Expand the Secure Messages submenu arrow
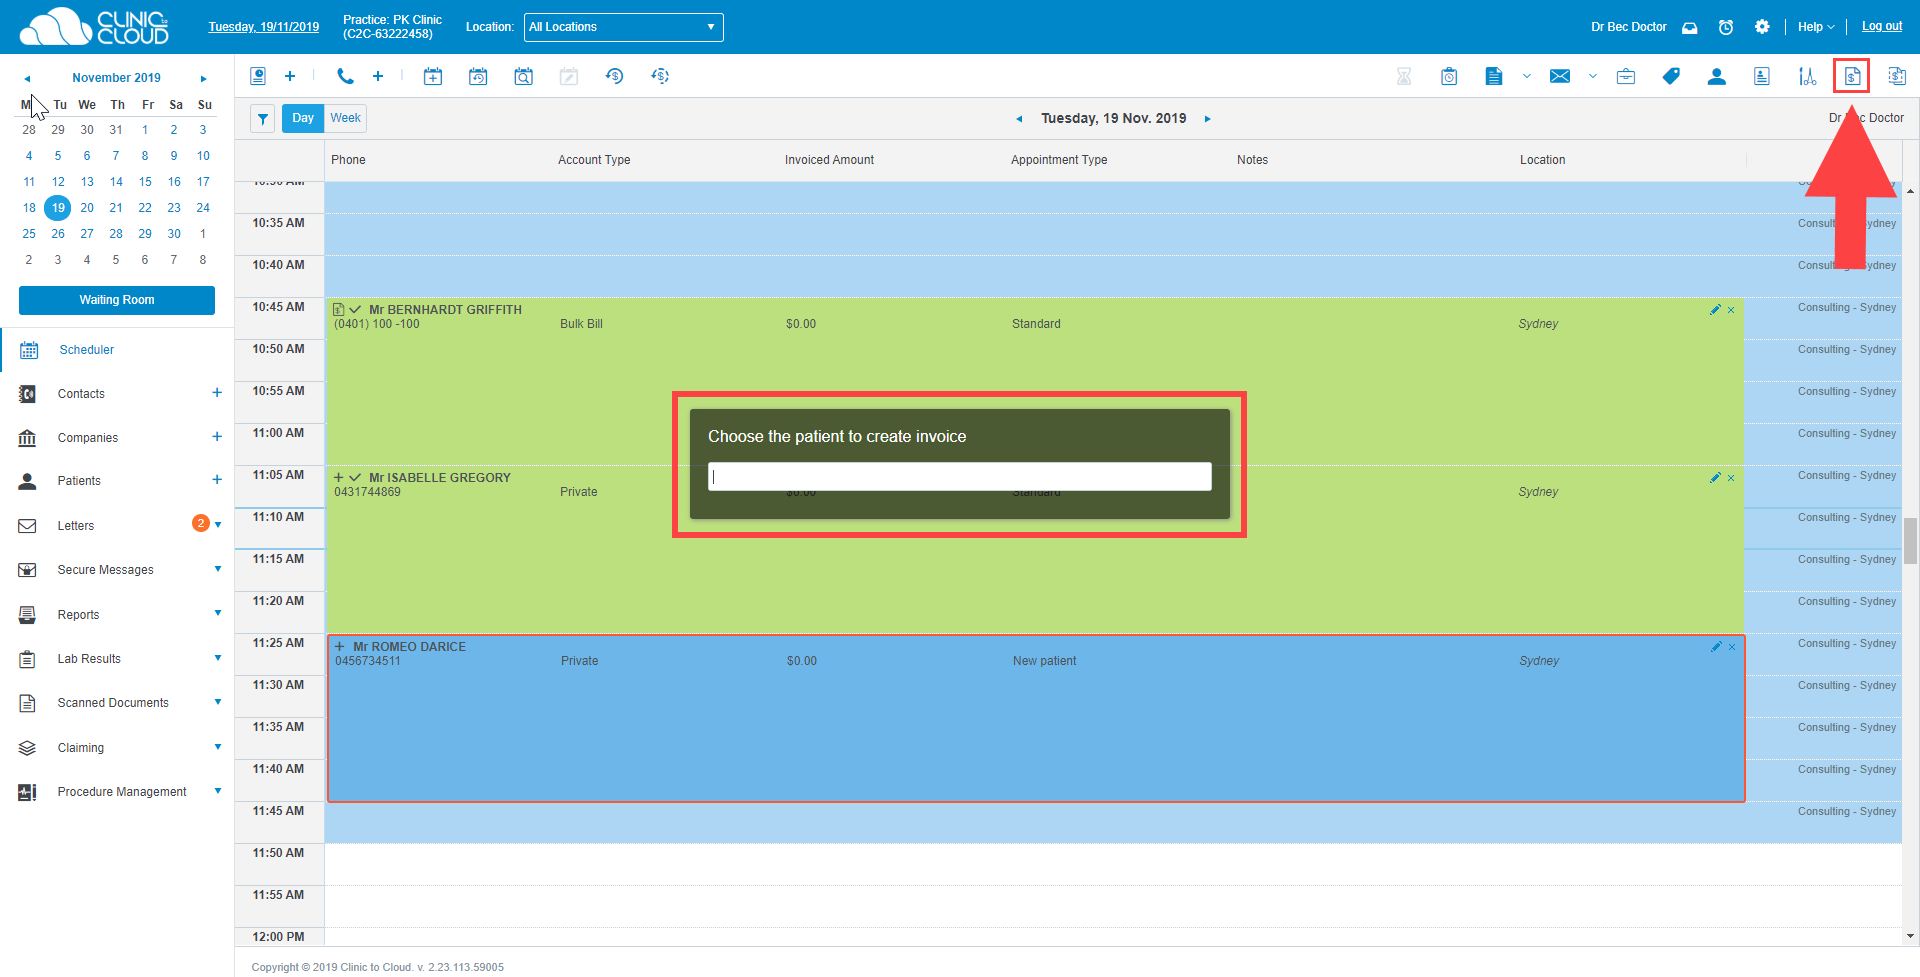Viewport: 1920px width, 977px height. pyautogui.click(x=218, y=569)
